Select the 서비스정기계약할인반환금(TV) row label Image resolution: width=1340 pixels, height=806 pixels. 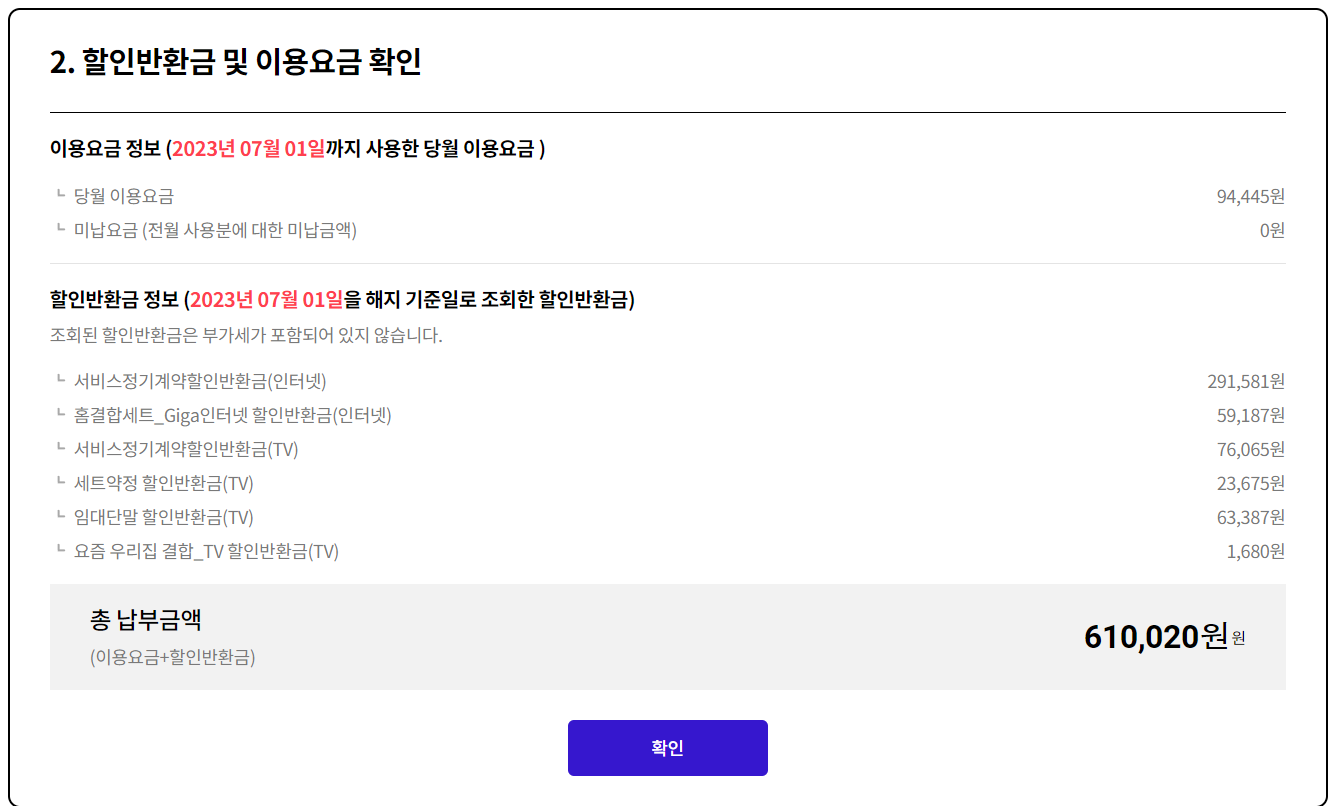[x=186, y=449]
